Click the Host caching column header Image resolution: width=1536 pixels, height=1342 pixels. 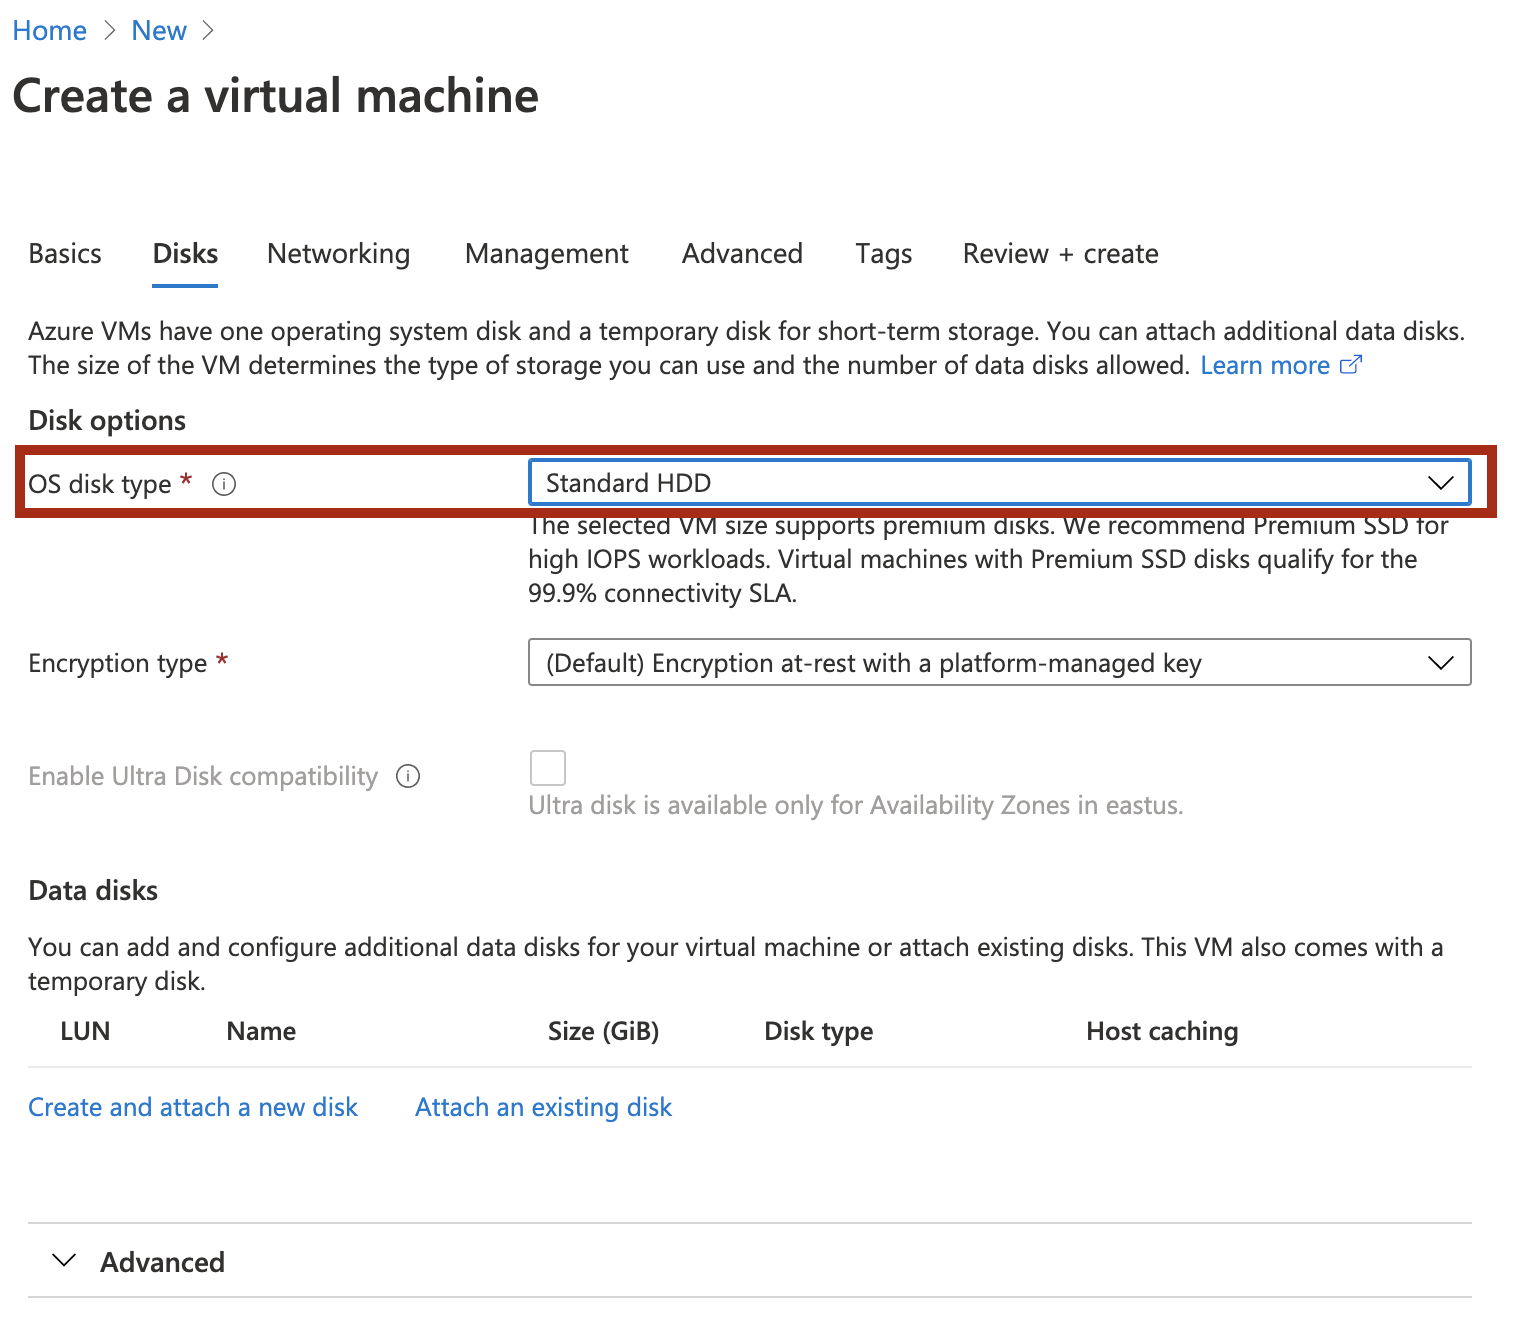pos(1162,1031)
